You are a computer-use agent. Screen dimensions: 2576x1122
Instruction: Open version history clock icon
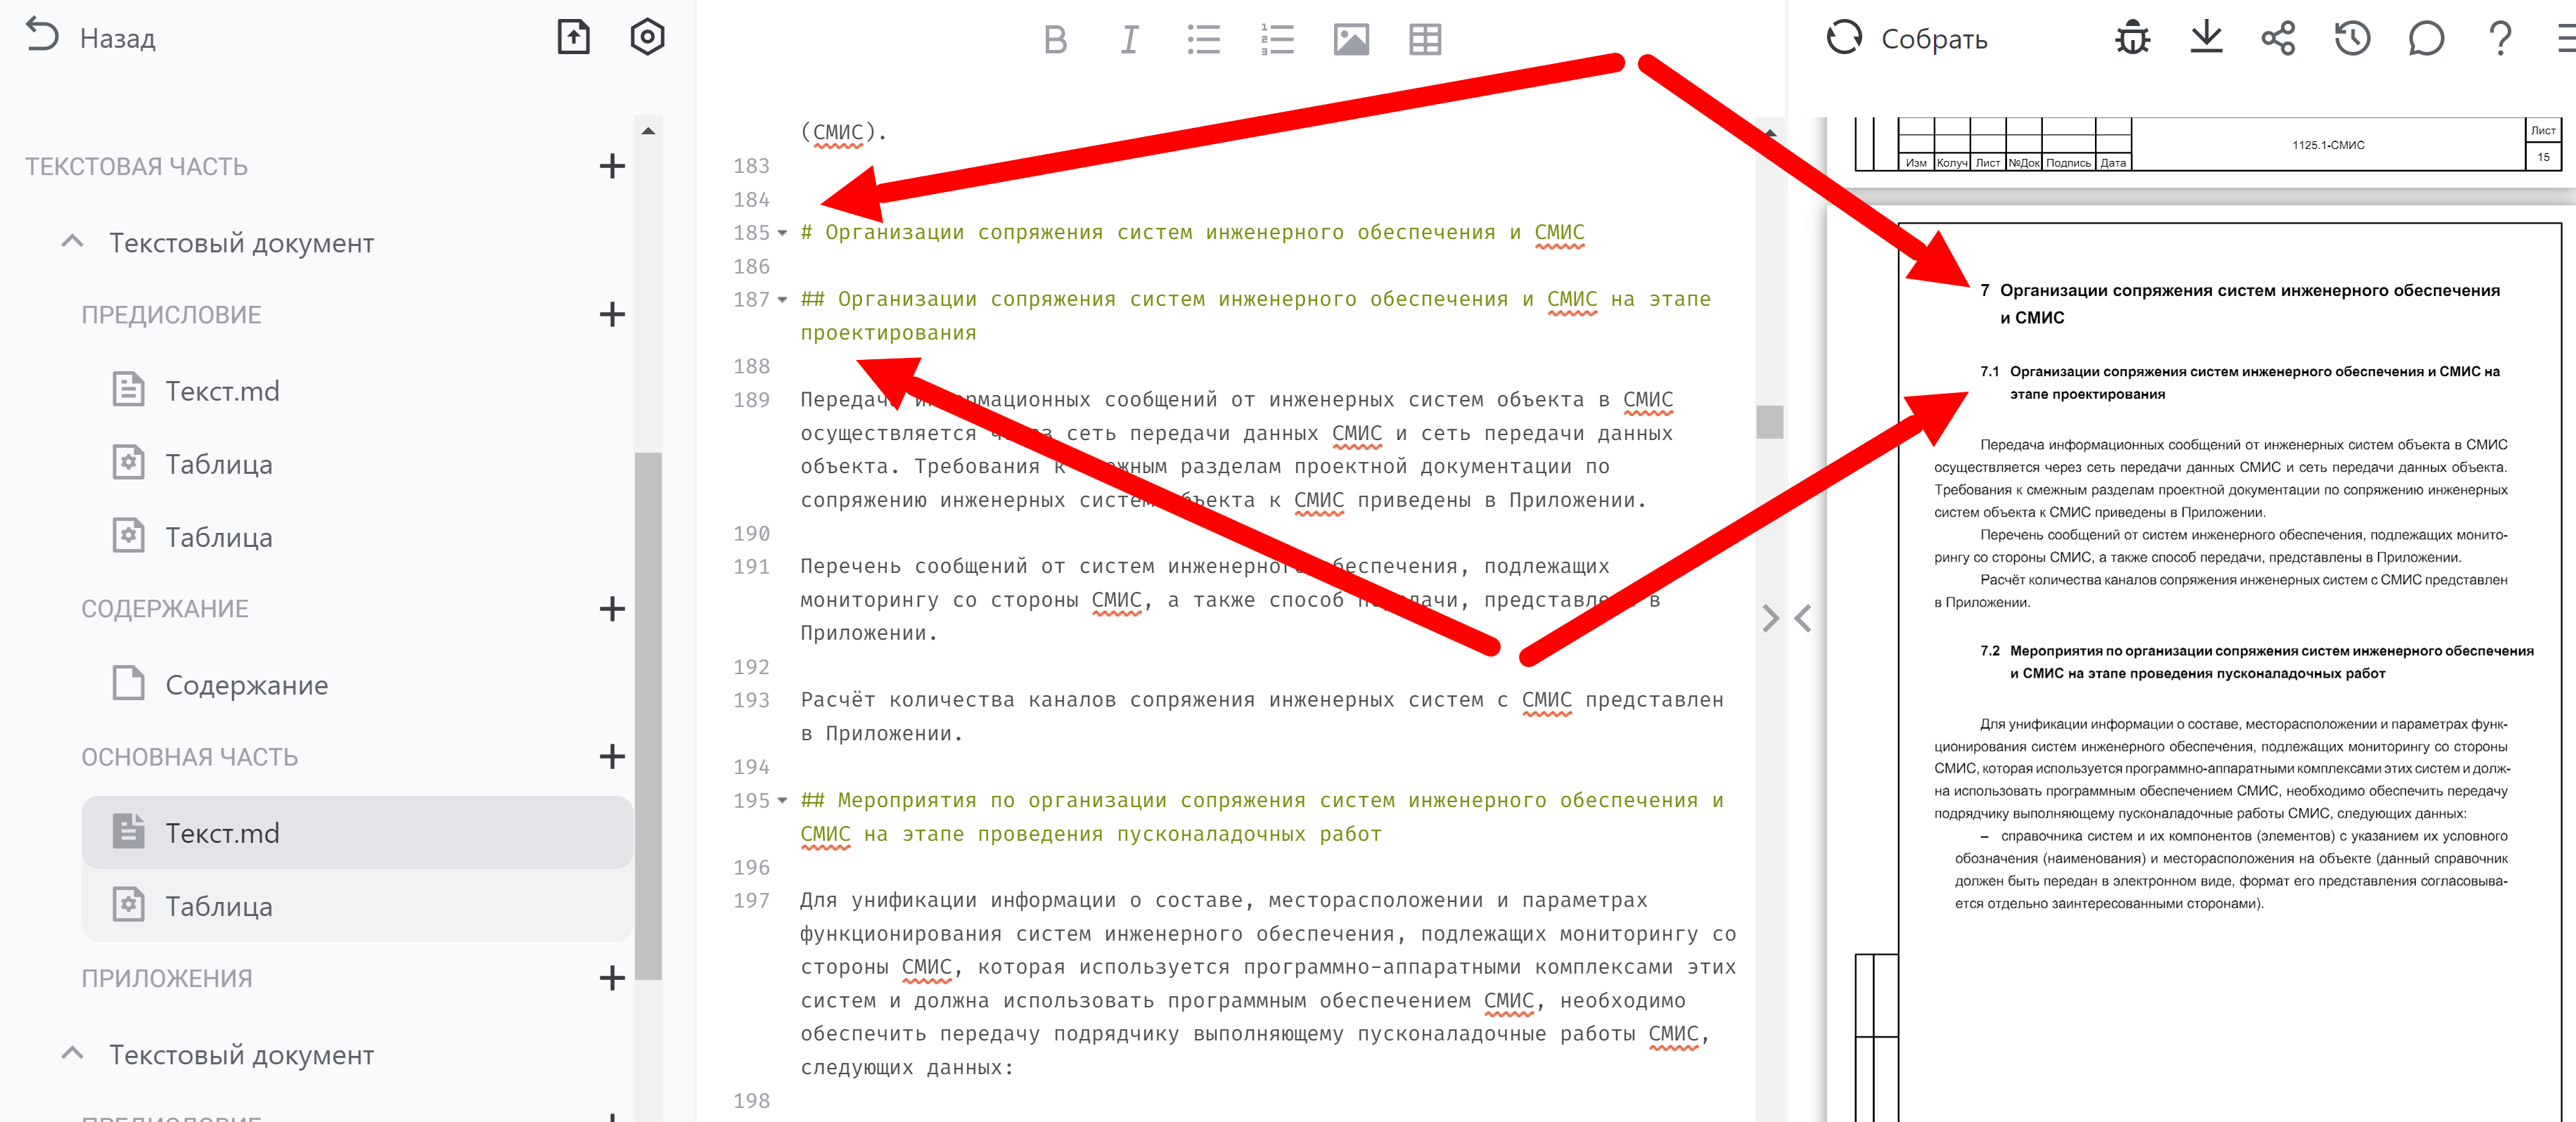tap(2352, 38)
